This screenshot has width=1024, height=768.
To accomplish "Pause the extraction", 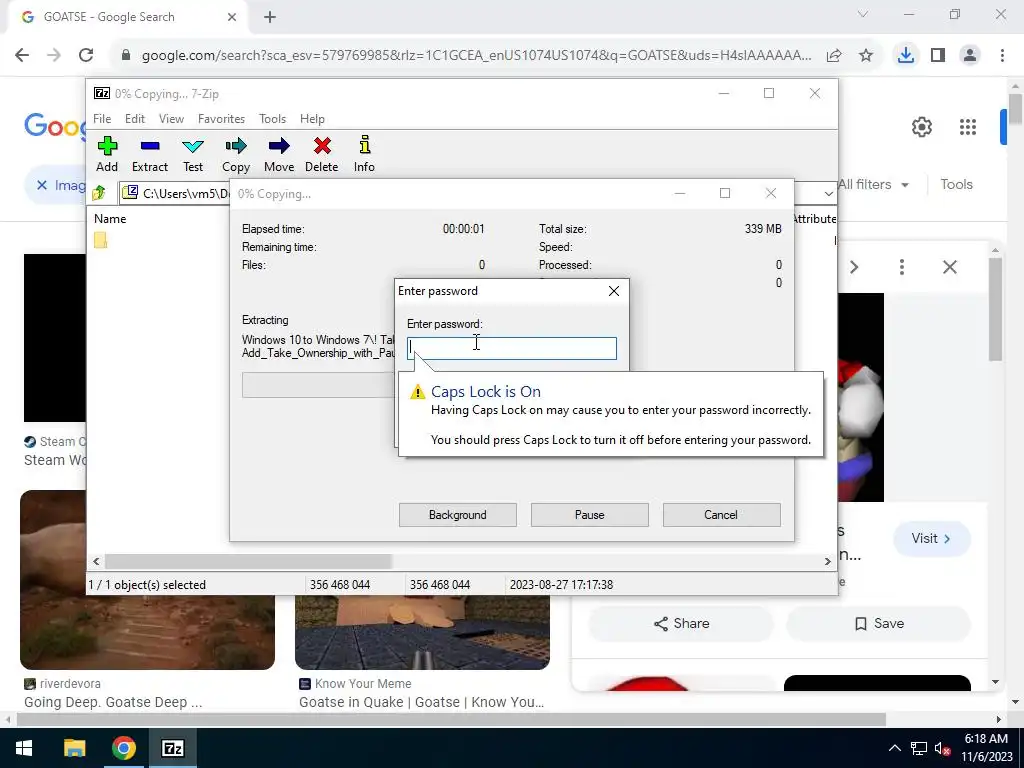I will pos(590,515).
